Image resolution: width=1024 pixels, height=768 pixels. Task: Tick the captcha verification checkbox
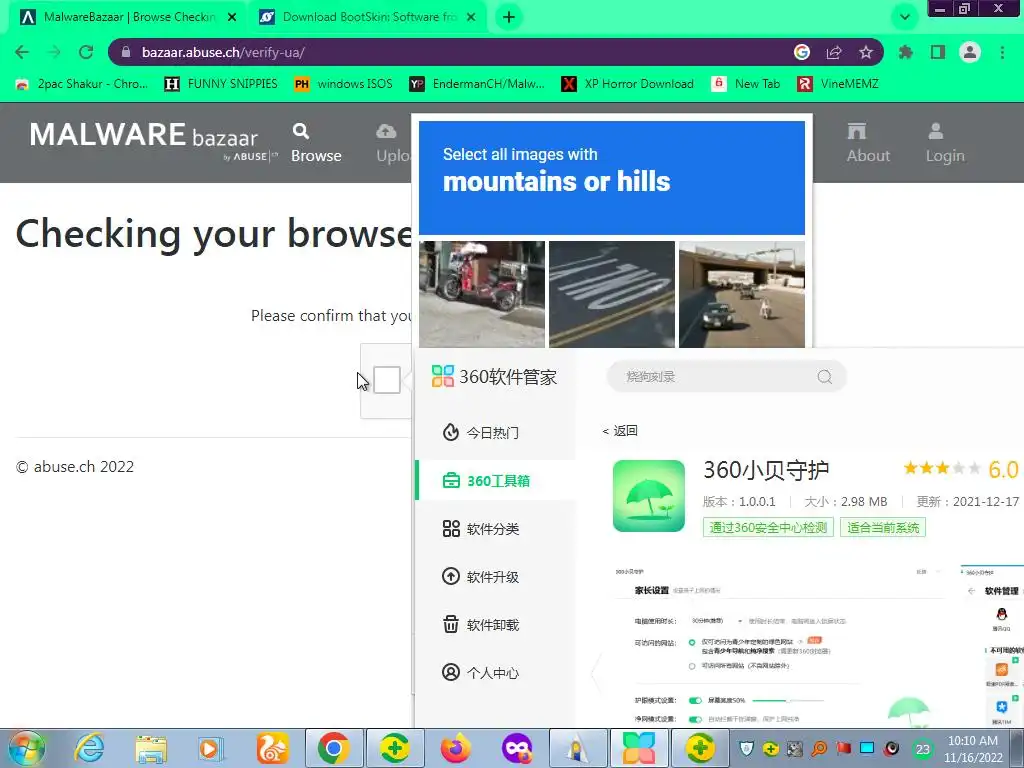click(x=387, y=380)
